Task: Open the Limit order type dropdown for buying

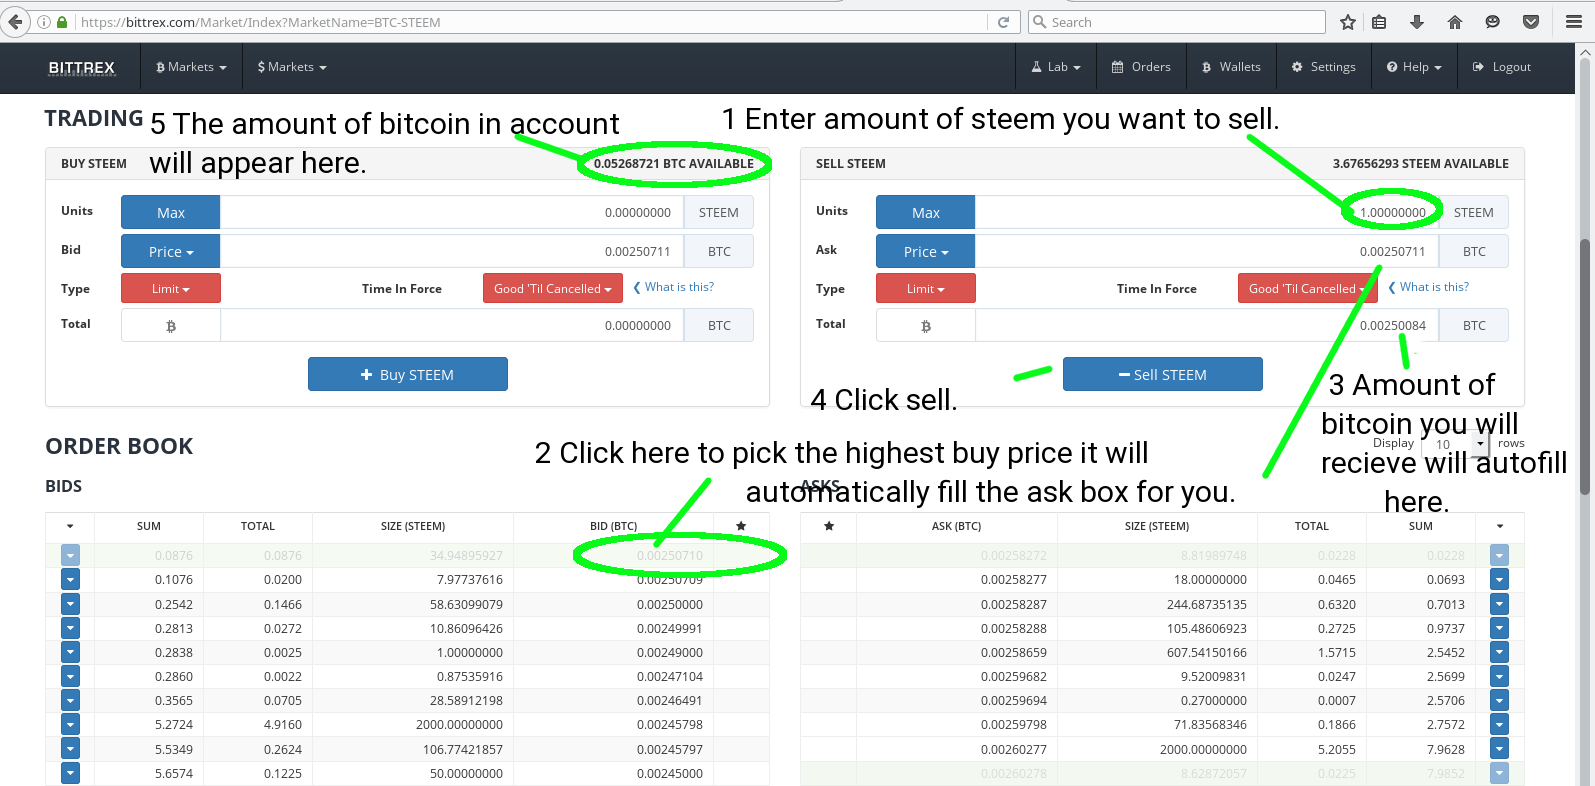Action: pos(171,289)
